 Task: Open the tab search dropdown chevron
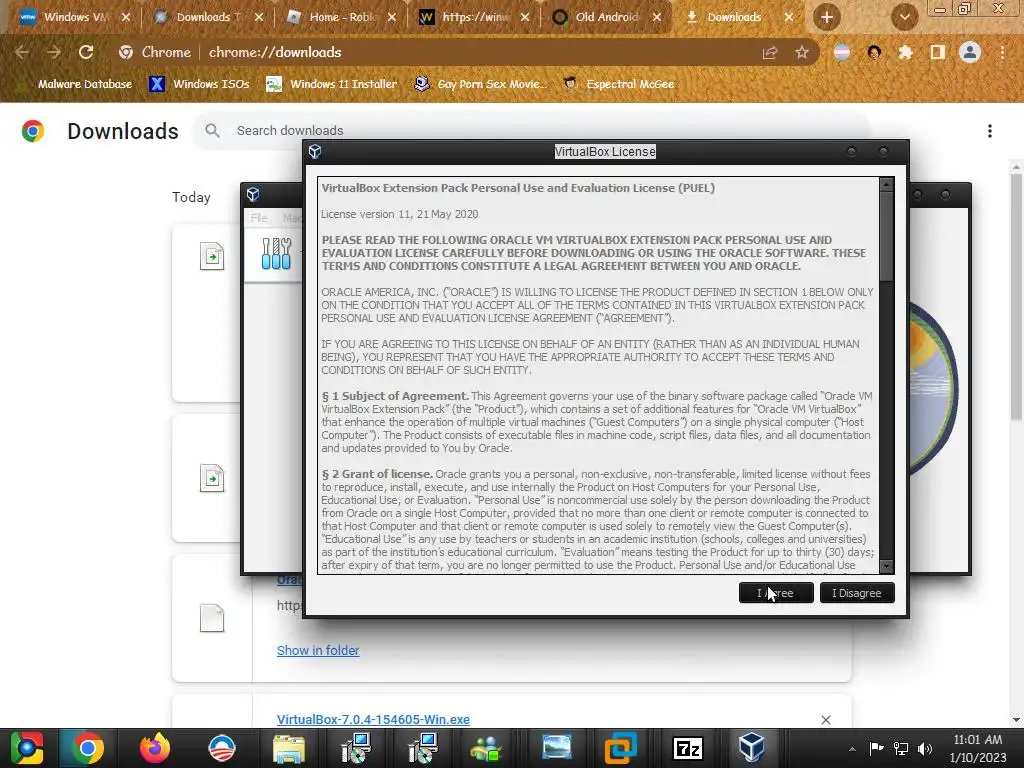(x=904, y=17)
